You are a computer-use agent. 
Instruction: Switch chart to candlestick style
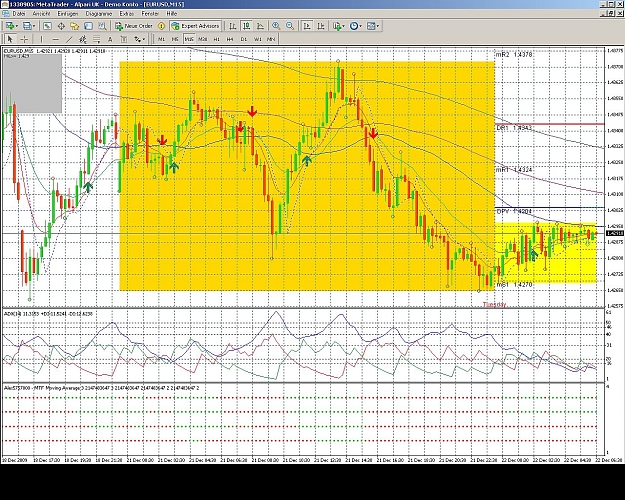(247, 26)
